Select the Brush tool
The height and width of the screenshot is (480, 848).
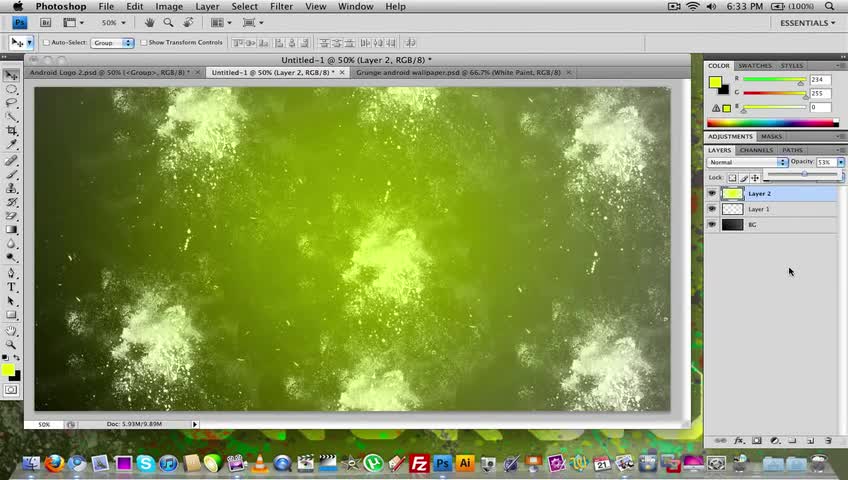tap(11, 174)
